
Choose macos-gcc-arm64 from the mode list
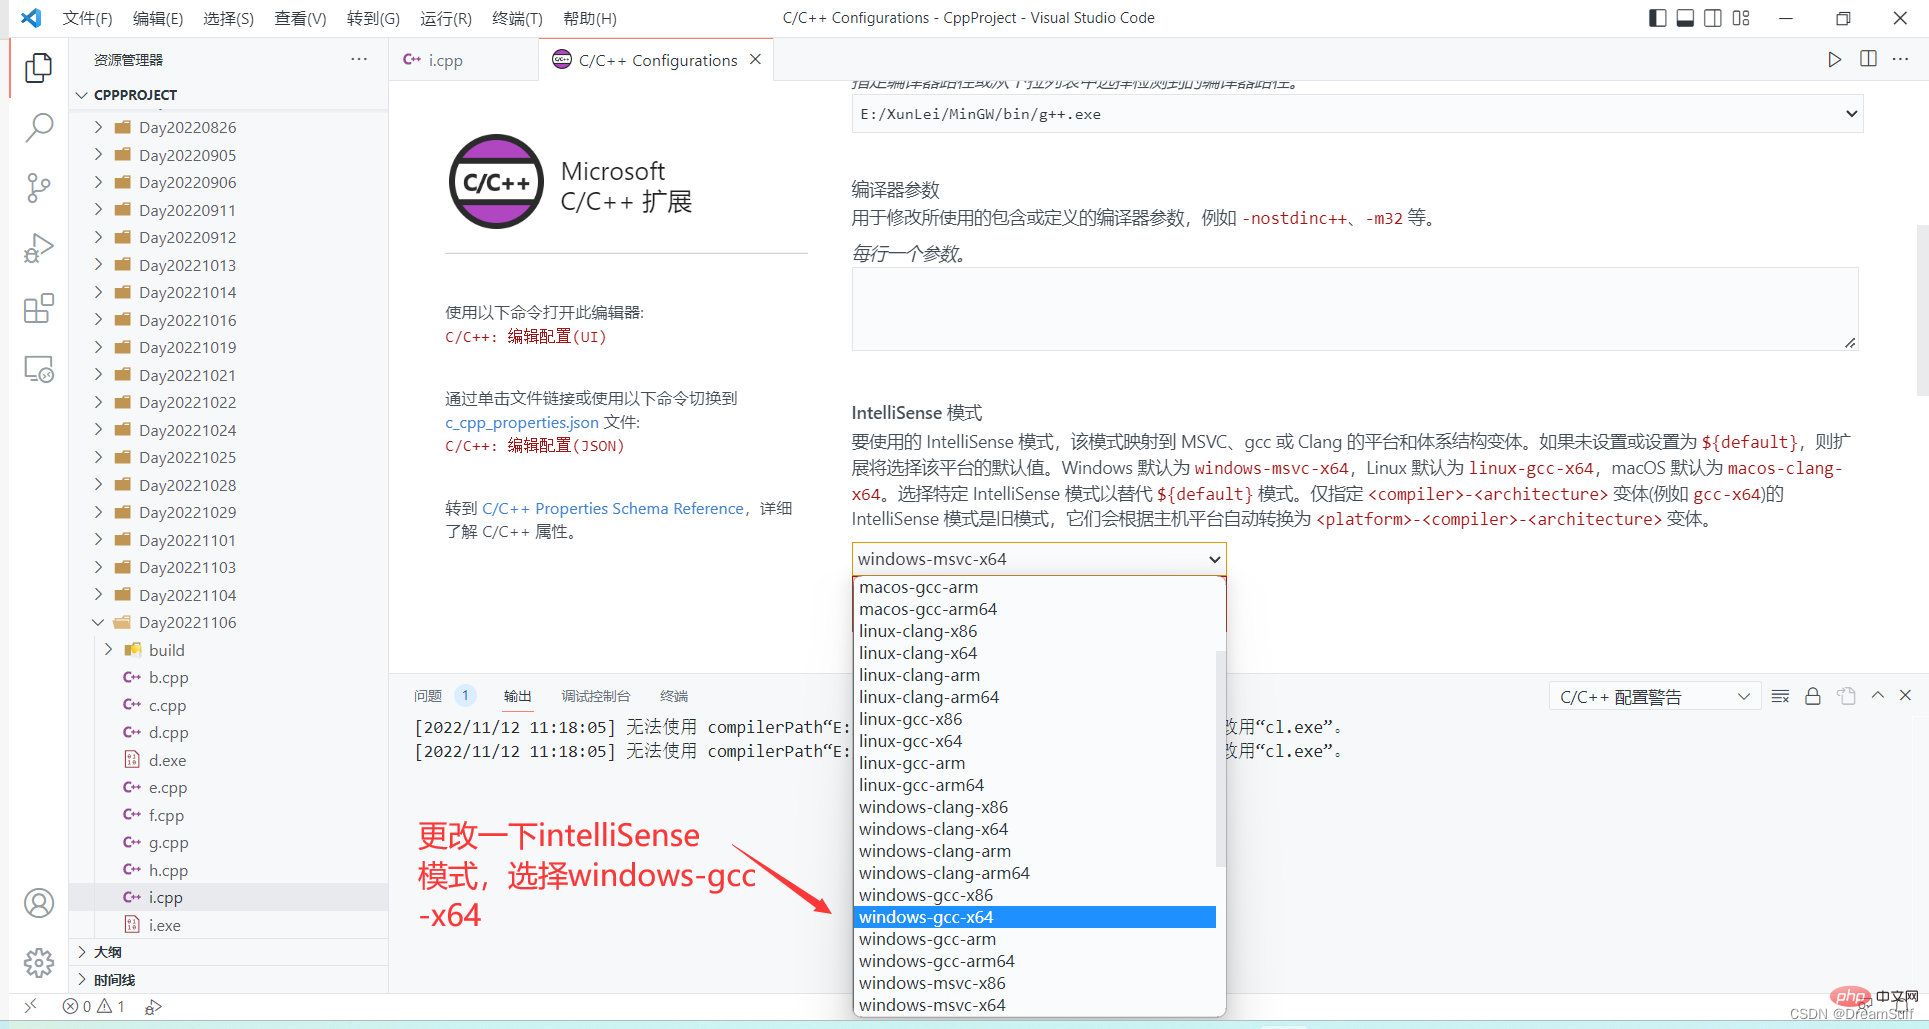point(1036,609)
